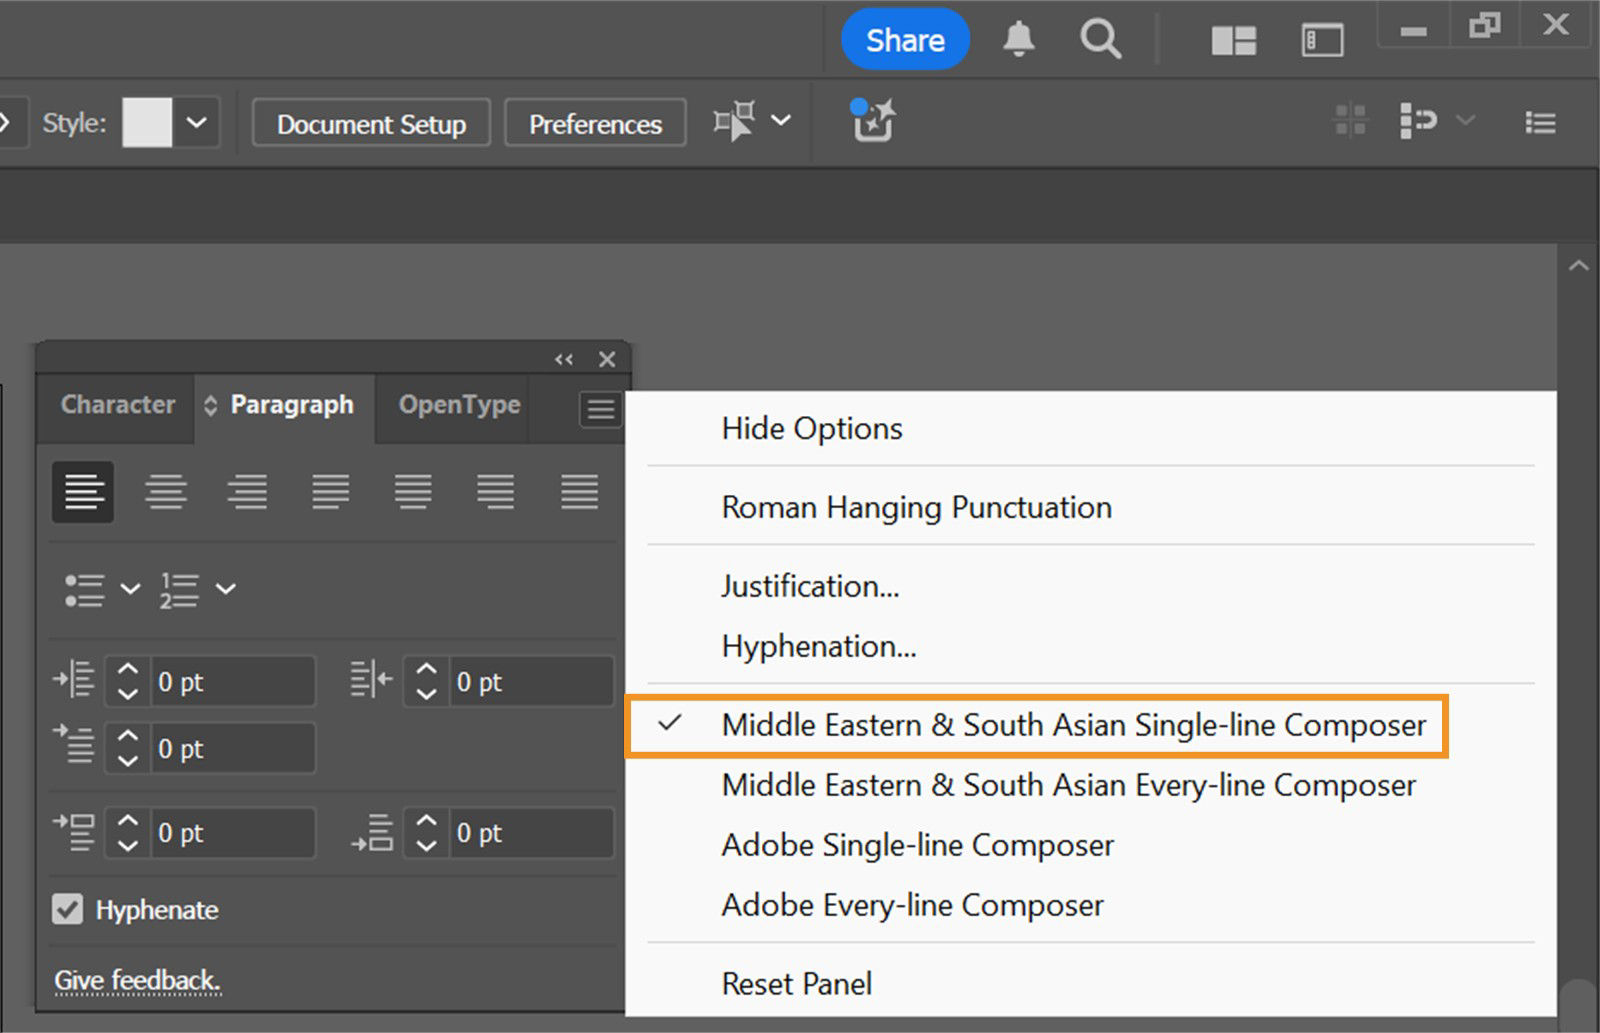Open the Style dropdown arrow
This screenshot has height=1033, width=1600.
pos(198,122)
